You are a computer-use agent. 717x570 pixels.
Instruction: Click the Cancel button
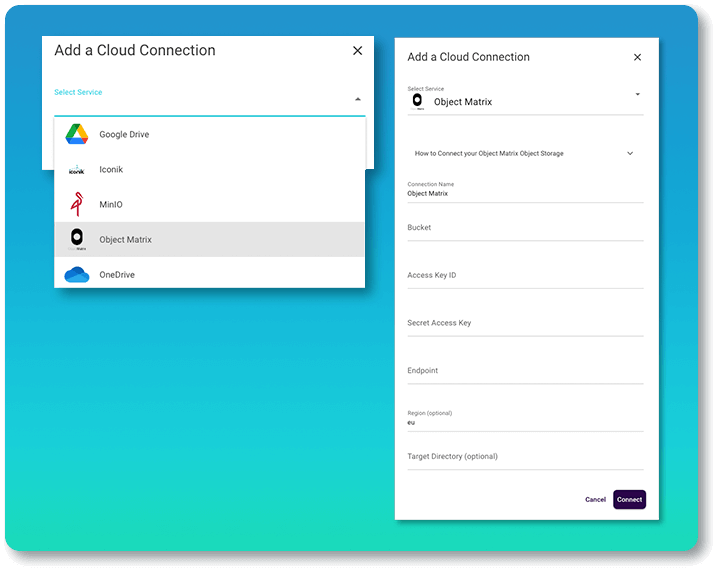pyautogui.click(x=595, y=499)
